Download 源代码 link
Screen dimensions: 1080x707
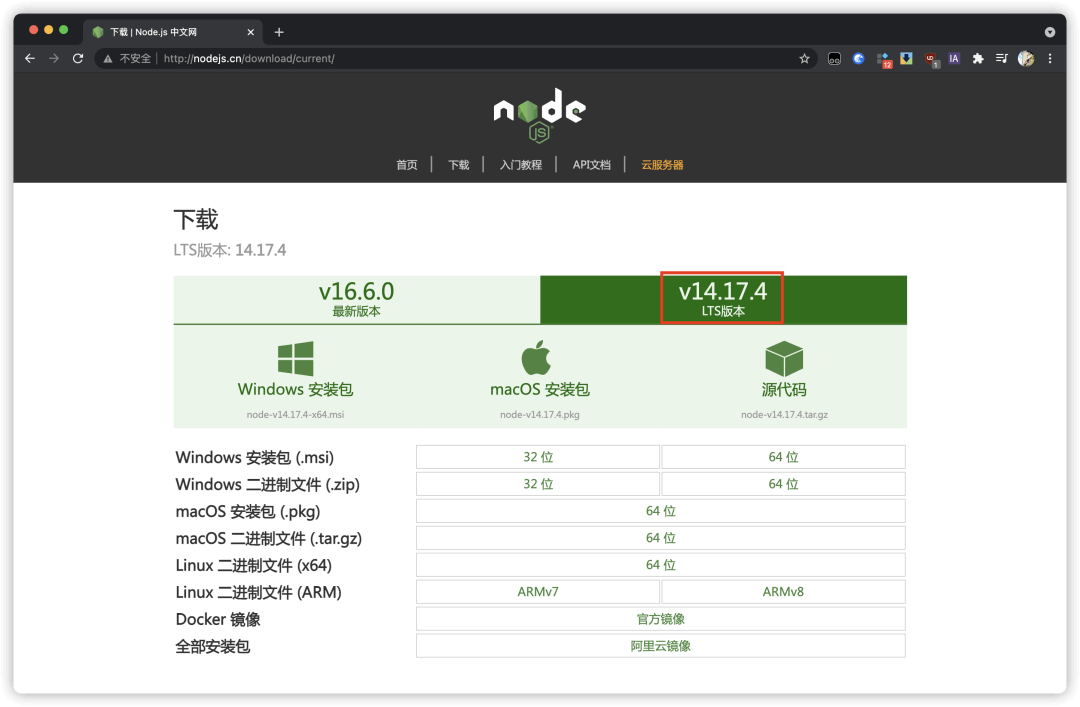pos(784,389)
